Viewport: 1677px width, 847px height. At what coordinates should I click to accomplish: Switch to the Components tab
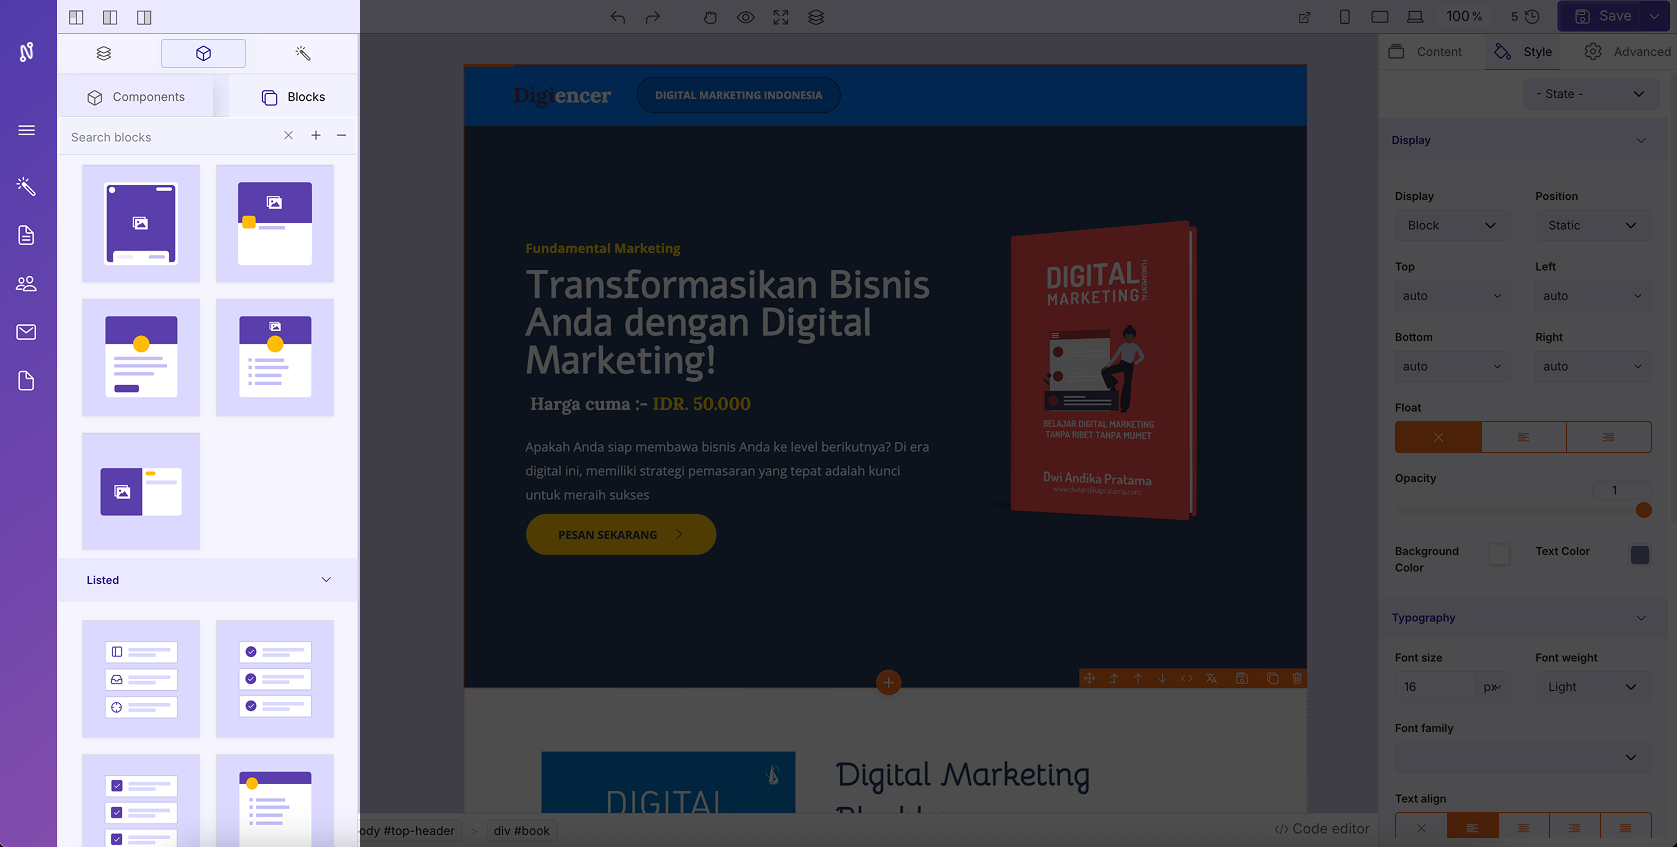point(136,97)
